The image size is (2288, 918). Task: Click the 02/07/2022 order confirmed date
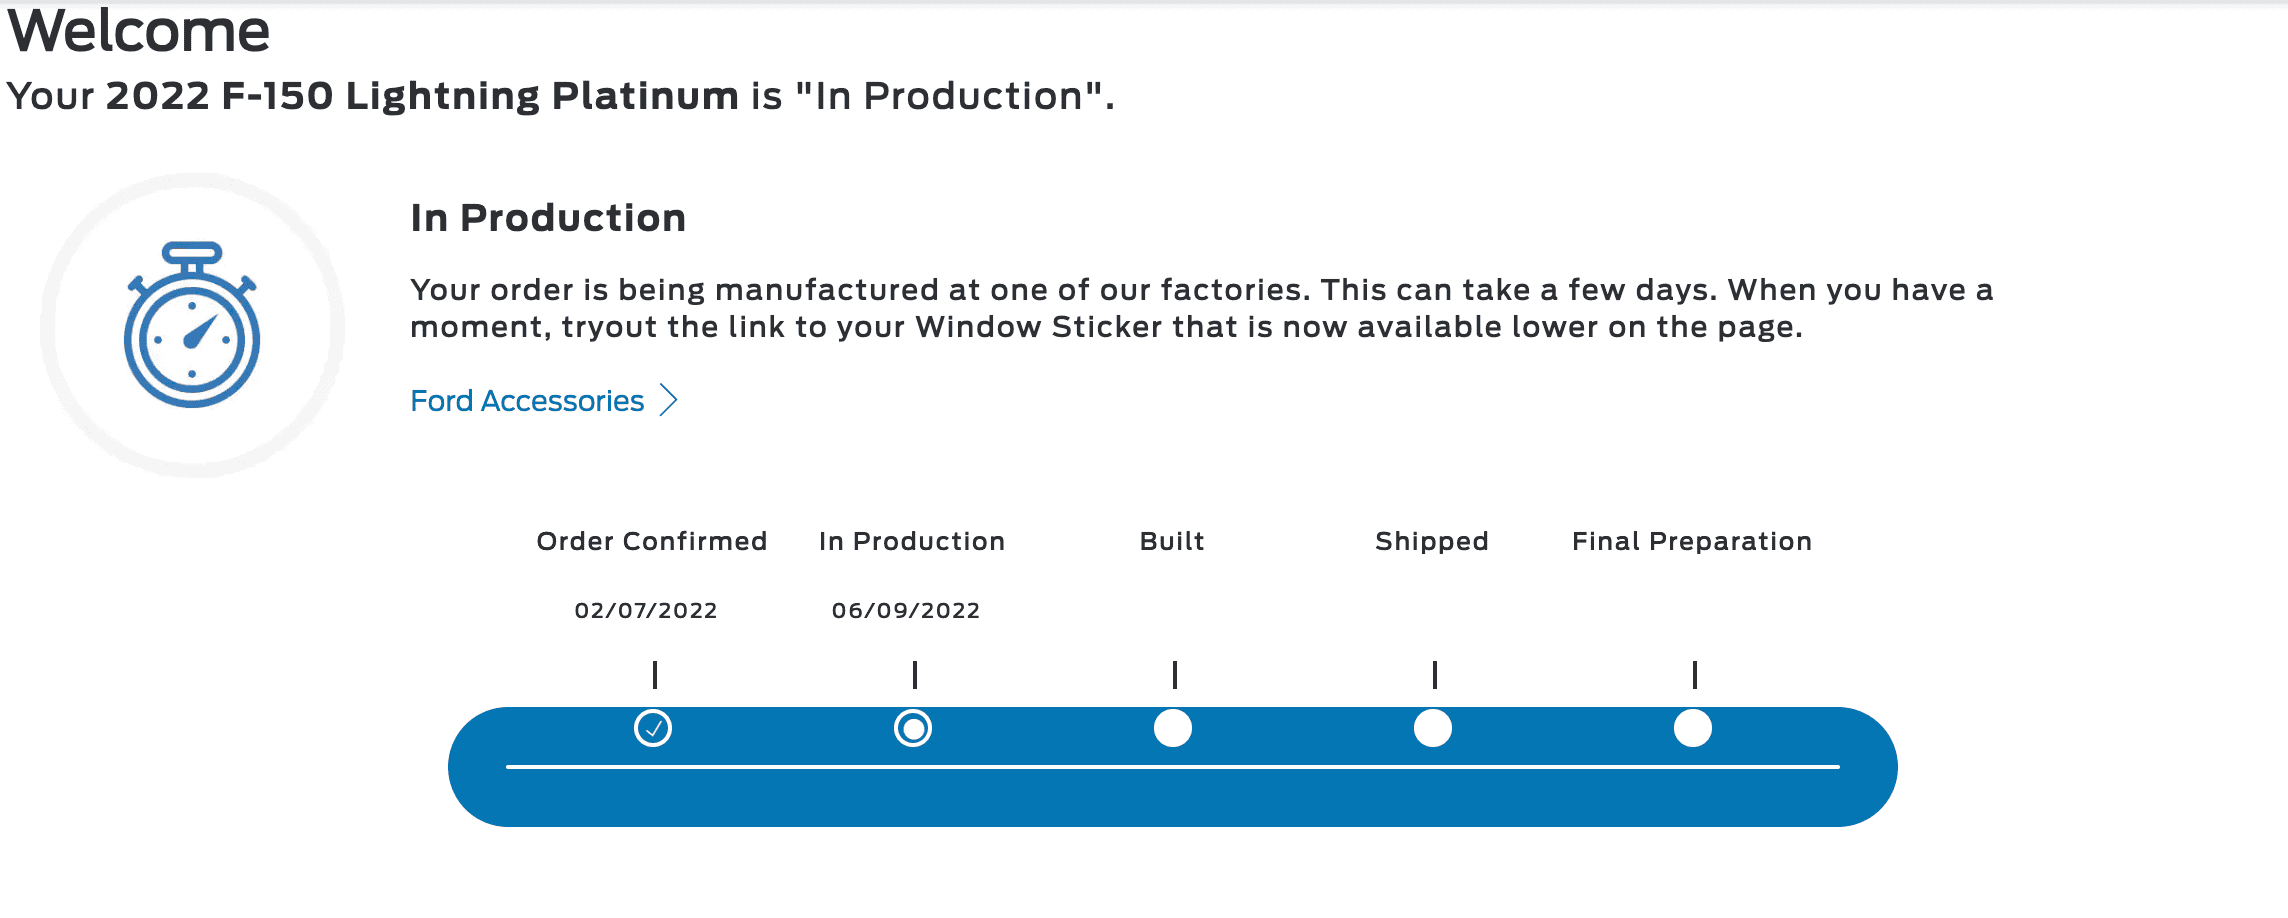point(646,610)
